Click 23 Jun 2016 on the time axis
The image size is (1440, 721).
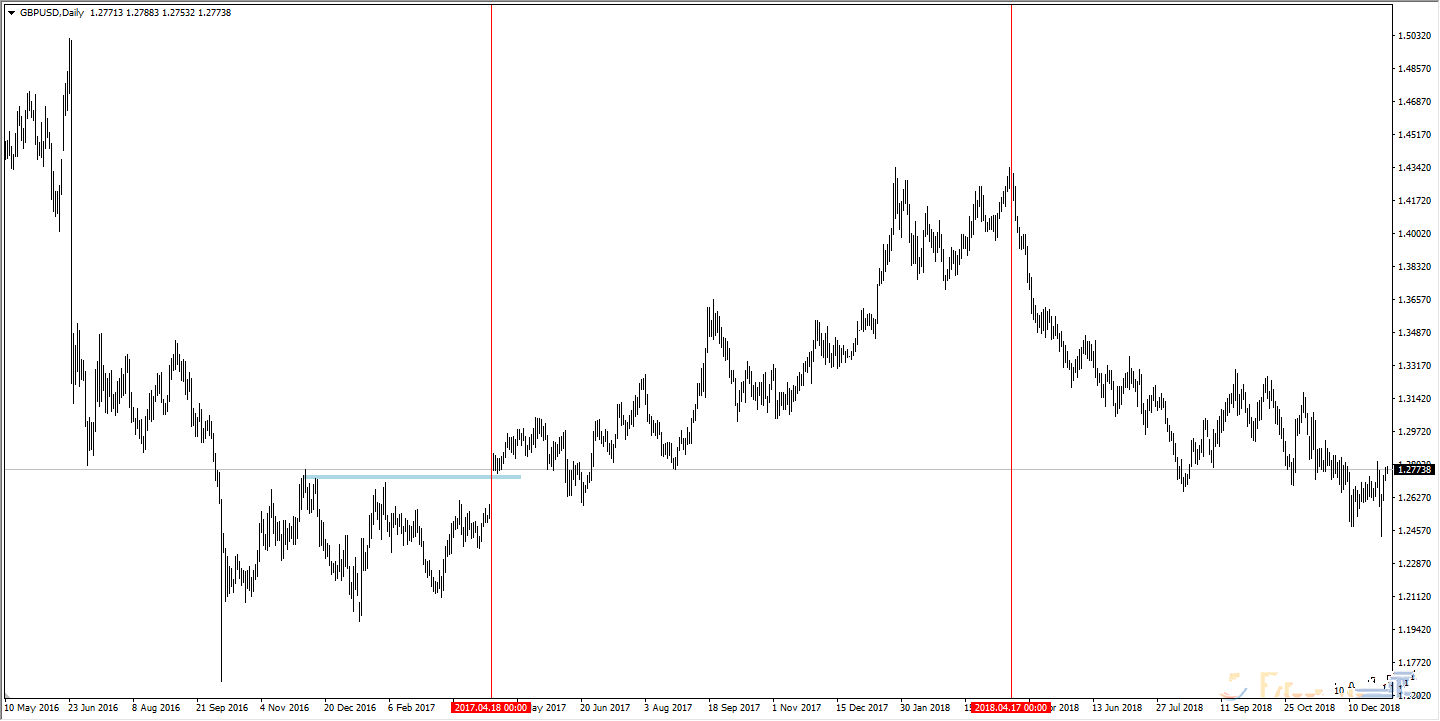click(93, 708)
